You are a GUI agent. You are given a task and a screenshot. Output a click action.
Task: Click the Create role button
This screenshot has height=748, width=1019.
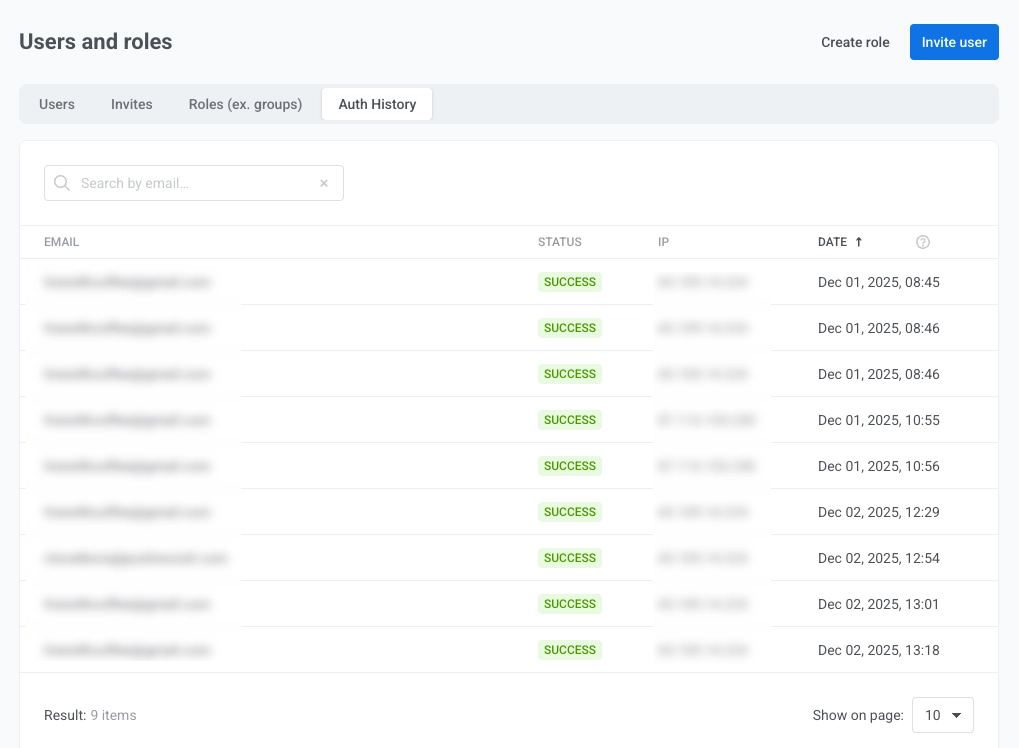(855, 42)
